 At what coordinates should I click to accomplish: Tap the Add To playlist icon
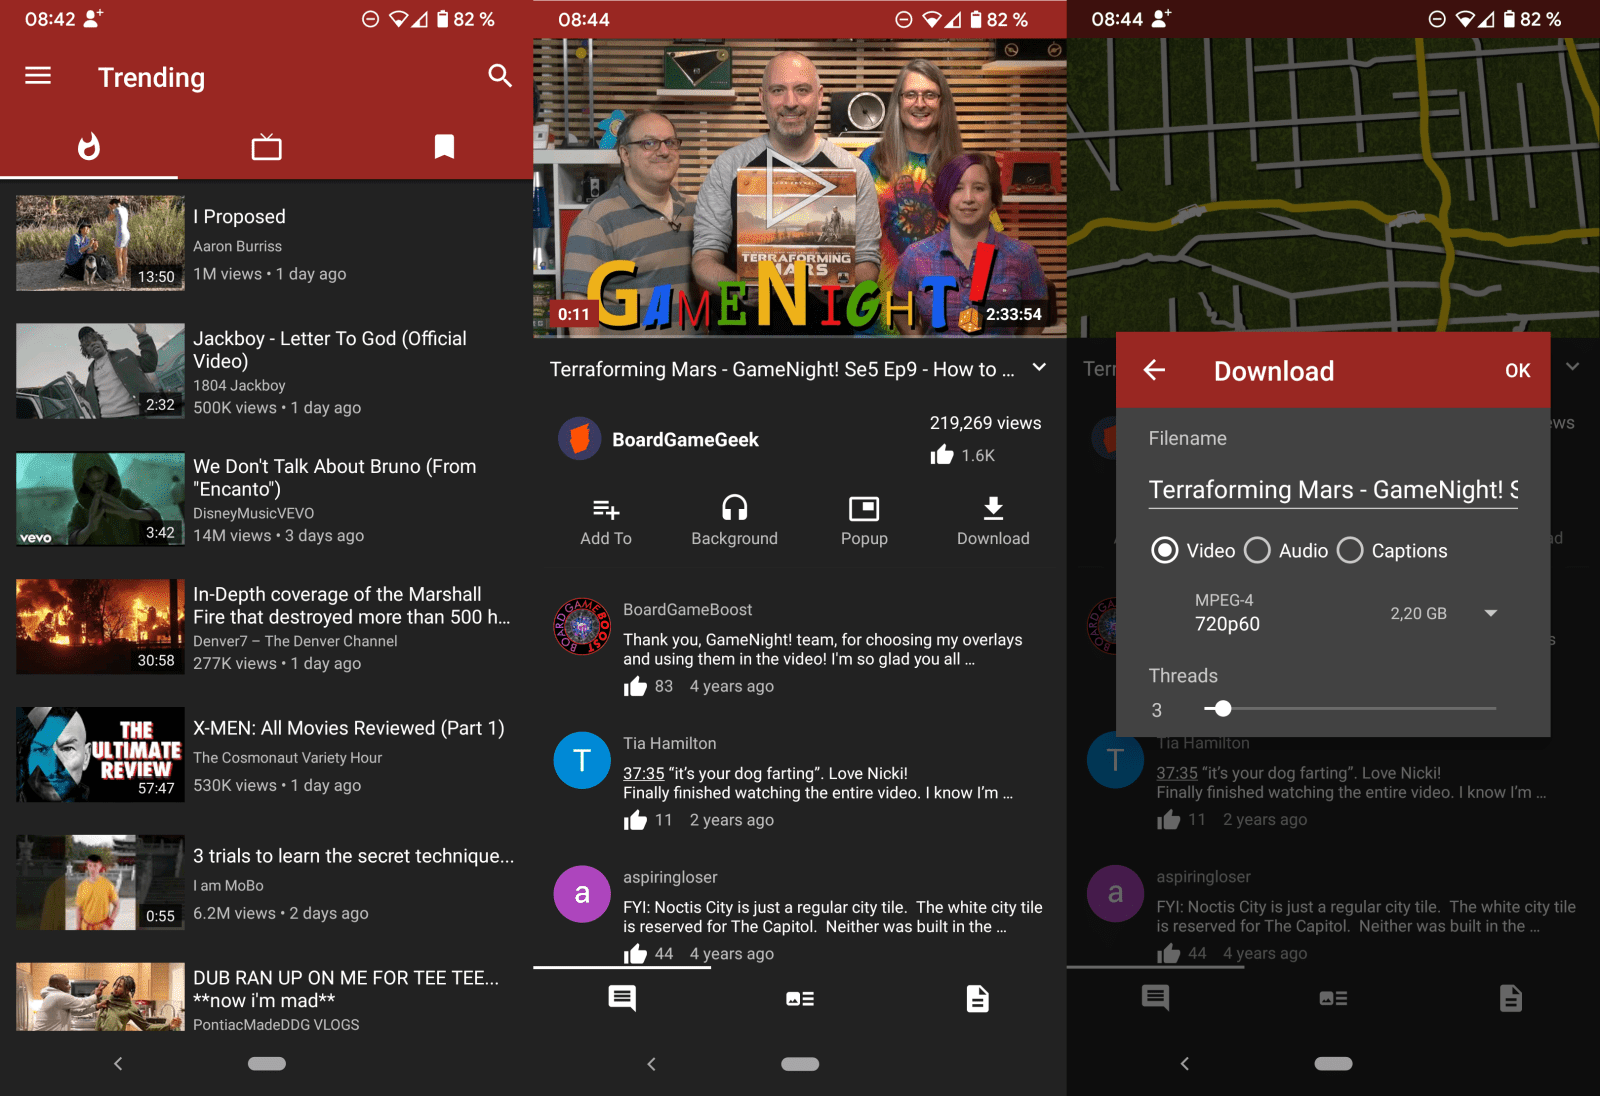click(x=606, y=509)
